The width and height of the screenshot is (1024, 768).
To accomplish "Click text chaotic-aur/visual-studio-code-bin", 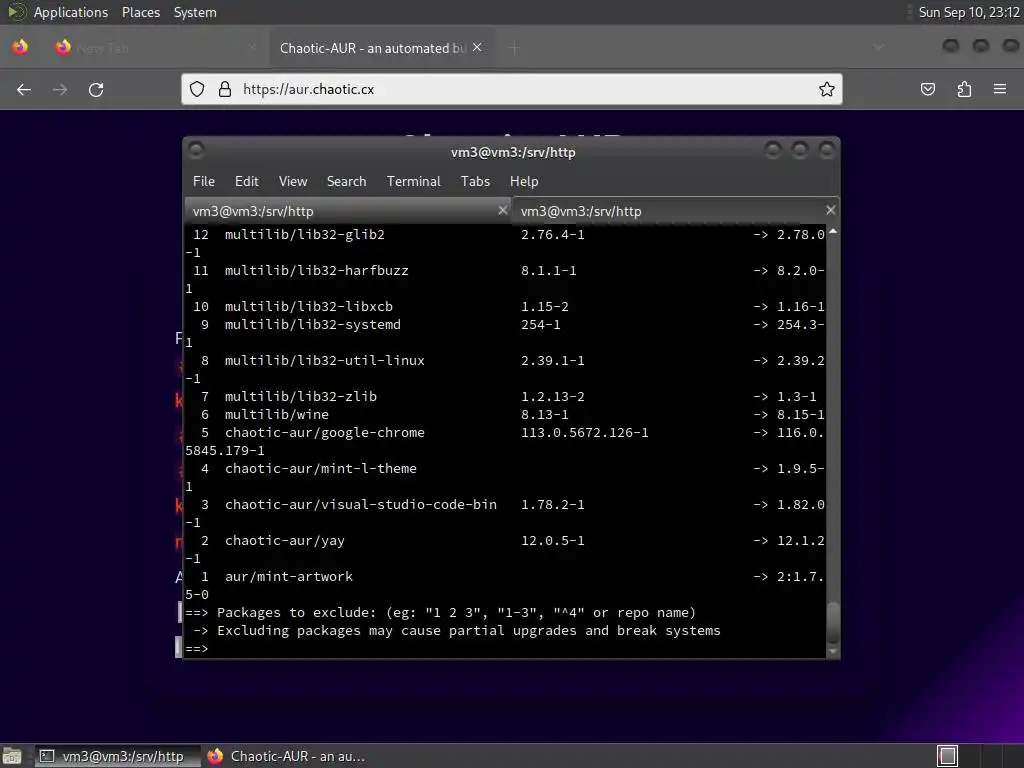I will (x=360, y=504).
